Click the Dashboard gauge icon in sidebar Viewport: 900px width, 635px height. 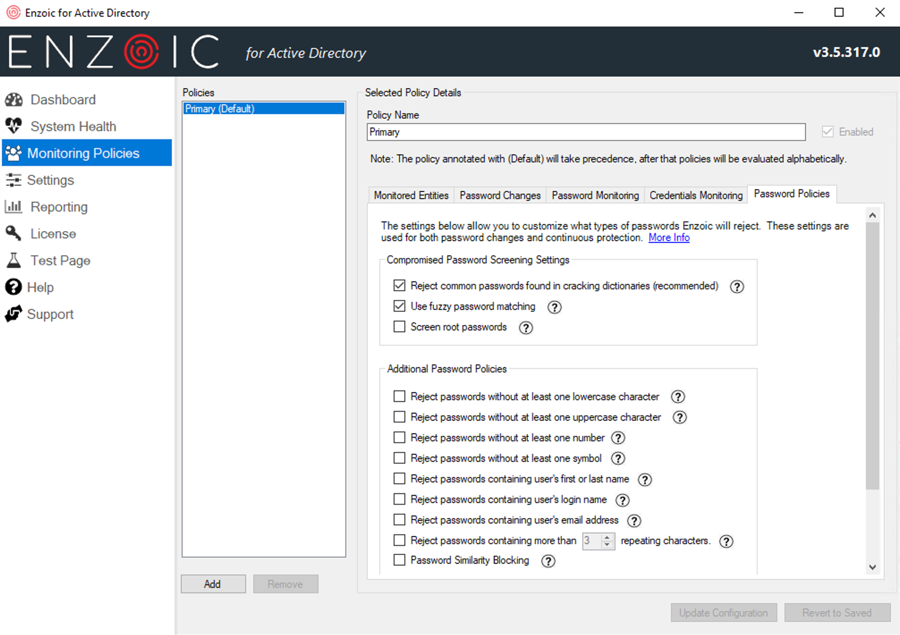pyautogui.click(x=14, y=100)
